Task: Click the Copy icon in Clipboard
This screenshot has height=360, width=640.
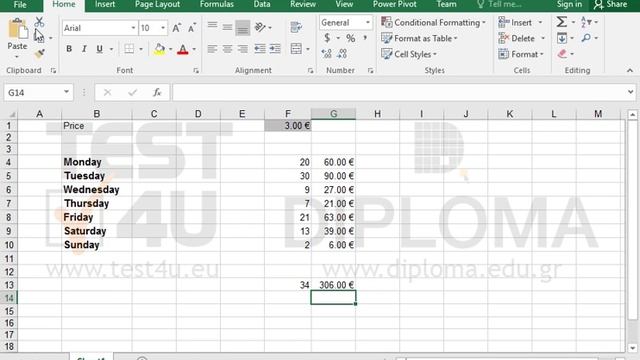Action: (x=39, y=38)
